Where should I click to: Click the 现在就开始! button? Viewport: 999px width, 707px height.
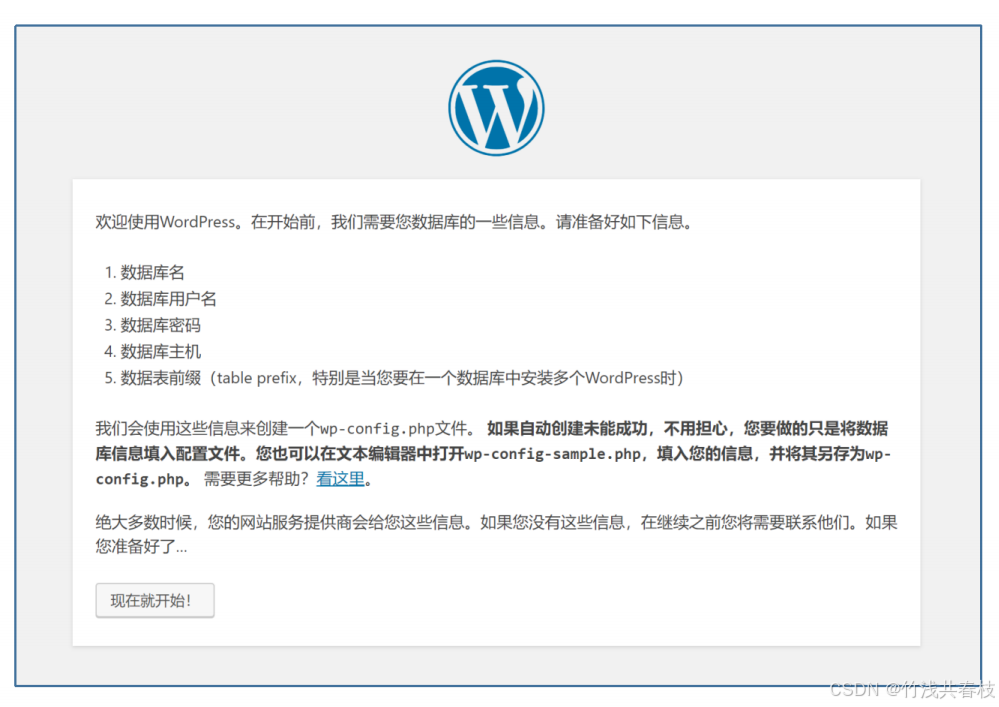point(155,600)
